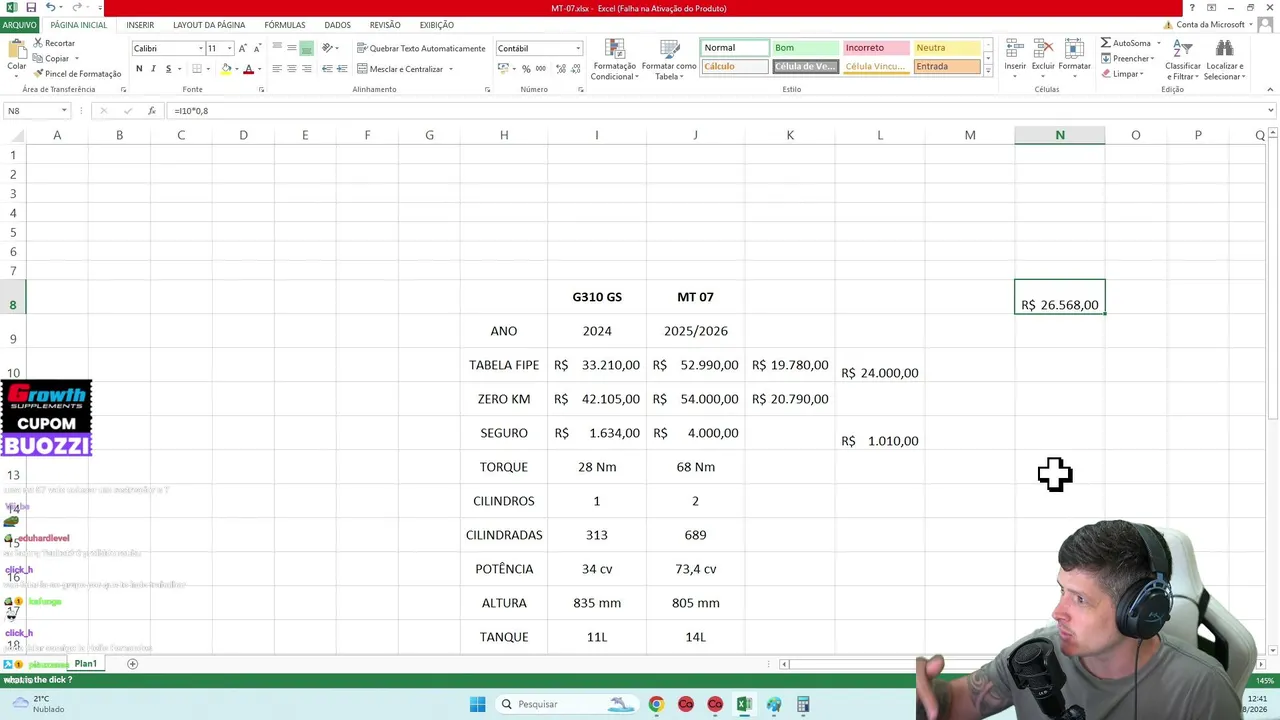Apply the thousands separator style (000)

tap(541, 69)
